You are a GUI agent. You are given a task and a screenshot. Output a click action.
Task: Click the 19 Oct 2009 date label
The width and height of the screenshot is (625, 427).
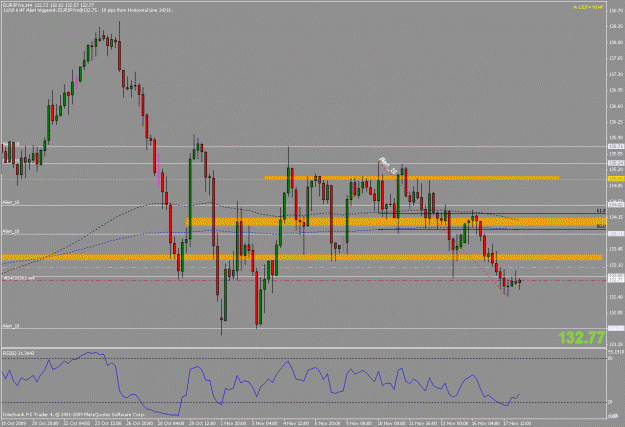click(x=13, y=422)
